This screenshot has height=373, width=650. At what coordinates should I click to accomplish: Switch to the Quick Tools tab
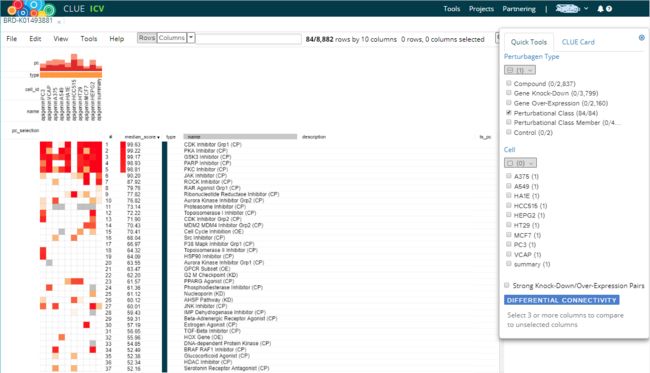[529, 42]
